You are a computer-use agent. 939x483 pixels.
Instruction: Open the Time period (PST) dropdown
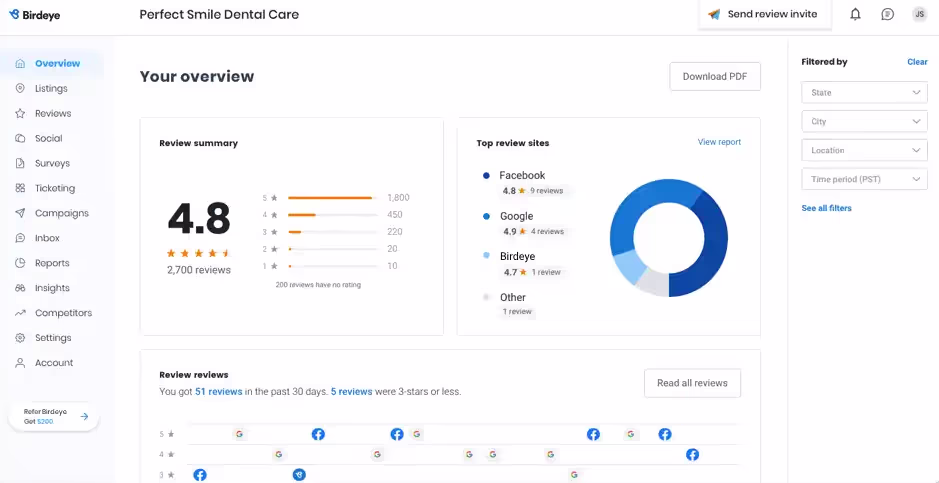[x=864, y=180]
